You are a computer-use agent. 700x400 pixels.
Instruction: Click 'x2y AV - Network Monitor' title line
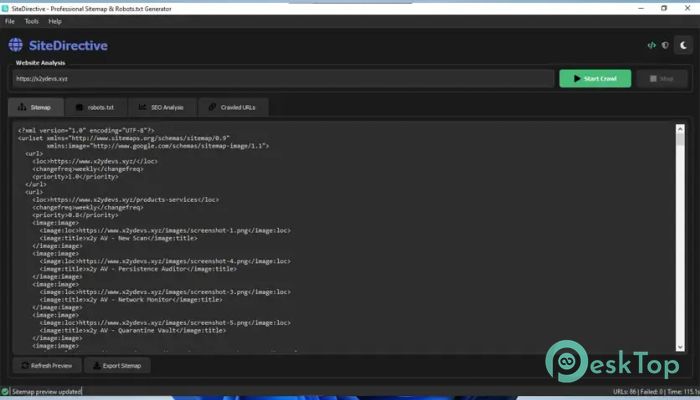pos(131,300)
